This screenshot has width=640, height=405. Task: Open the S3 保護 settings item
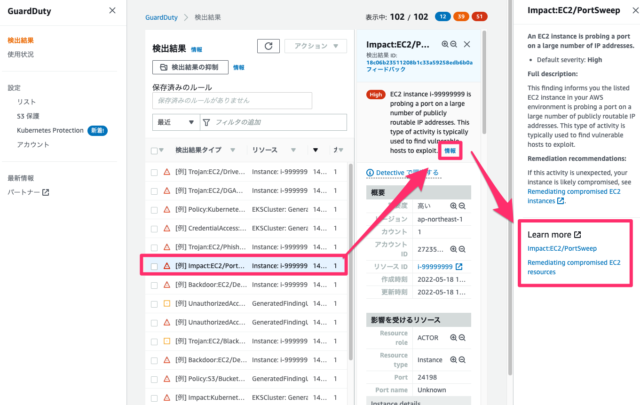28,116
